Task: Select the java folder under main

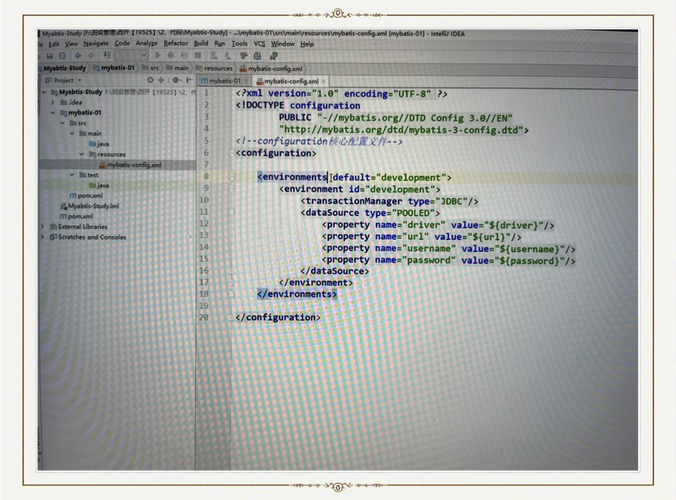Action: (x=99, y=144)
